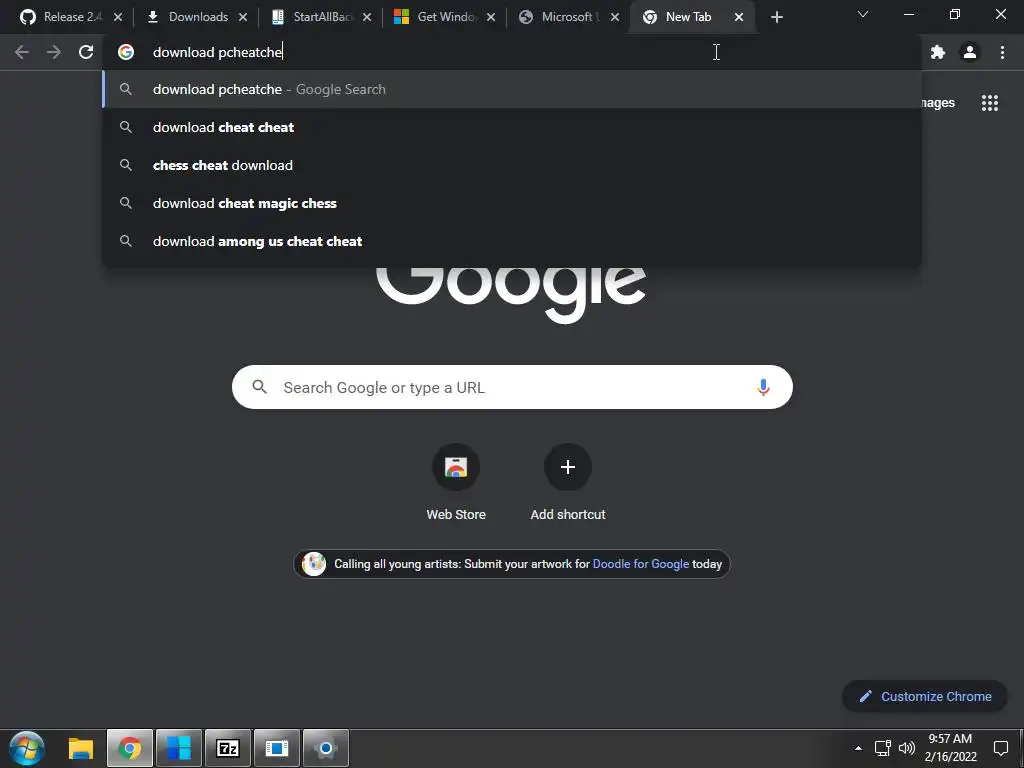Open the gear-styled taskbar icon
Viewport: 1024px width, 768px height.
326,748
